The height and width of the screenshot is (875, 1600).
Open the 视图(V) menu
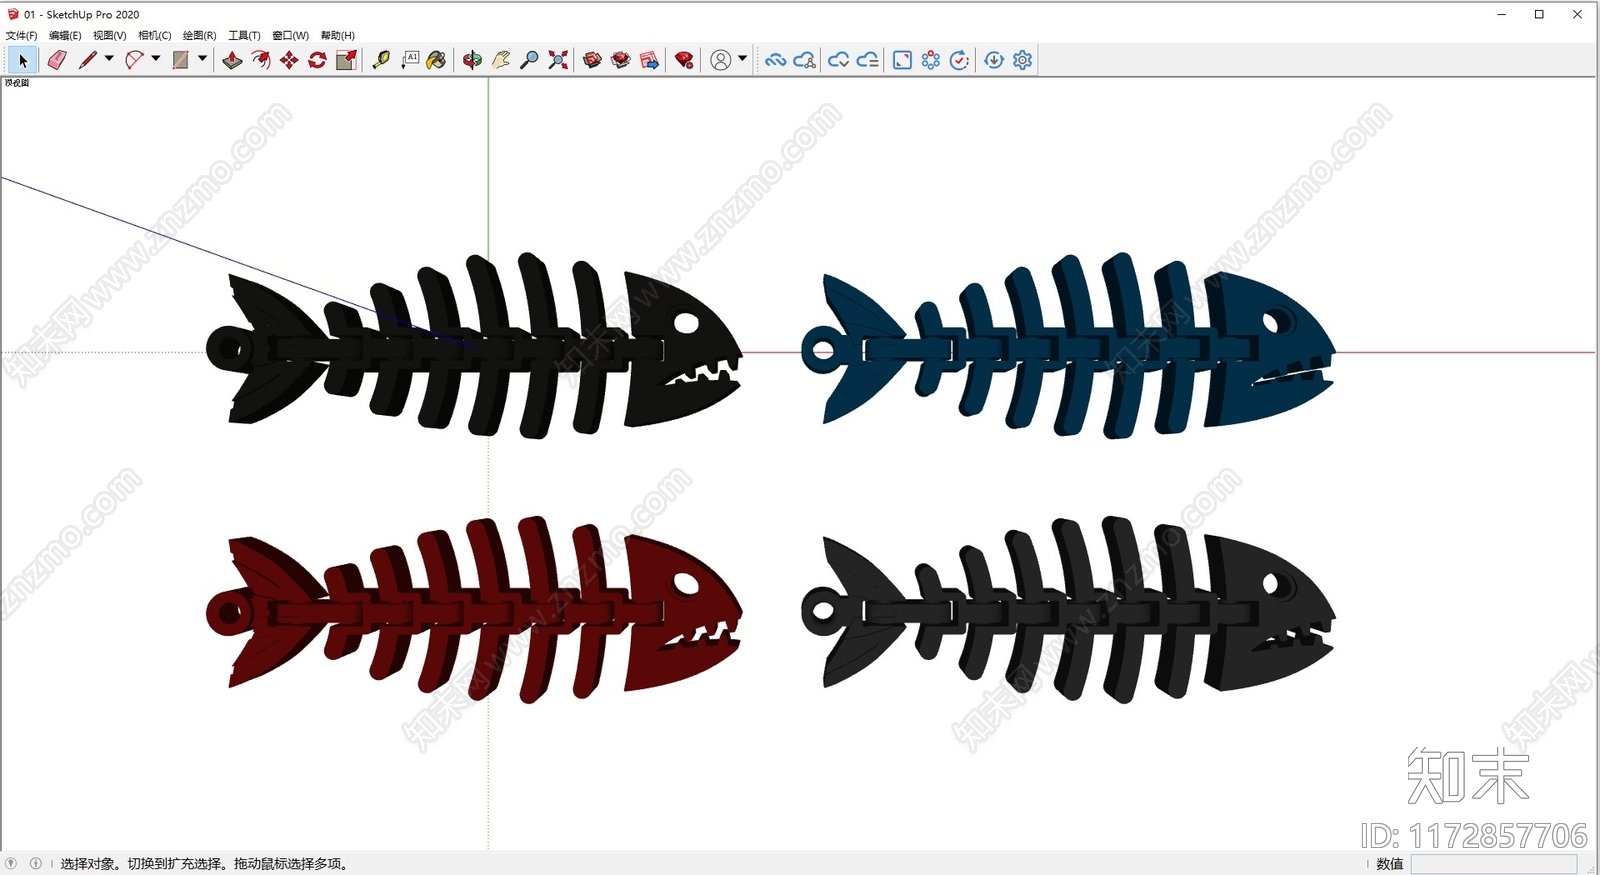click(110, 35)
